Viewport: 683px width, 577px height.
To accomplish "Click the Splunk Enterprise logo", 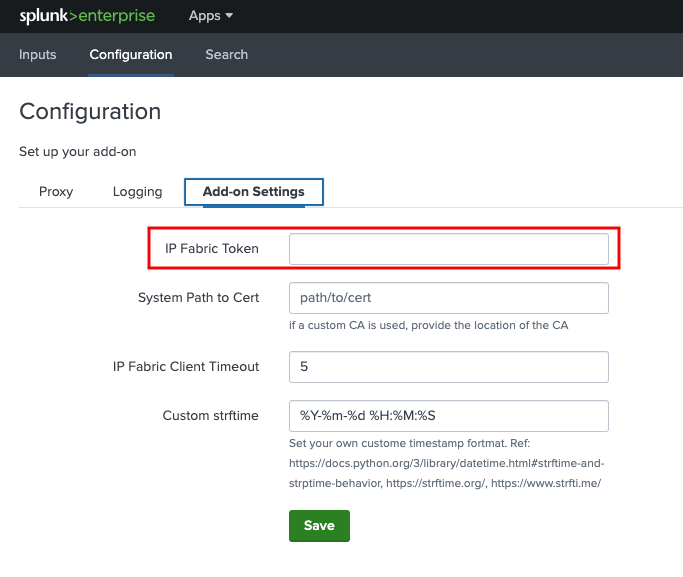I will click(x=87, y=16).
